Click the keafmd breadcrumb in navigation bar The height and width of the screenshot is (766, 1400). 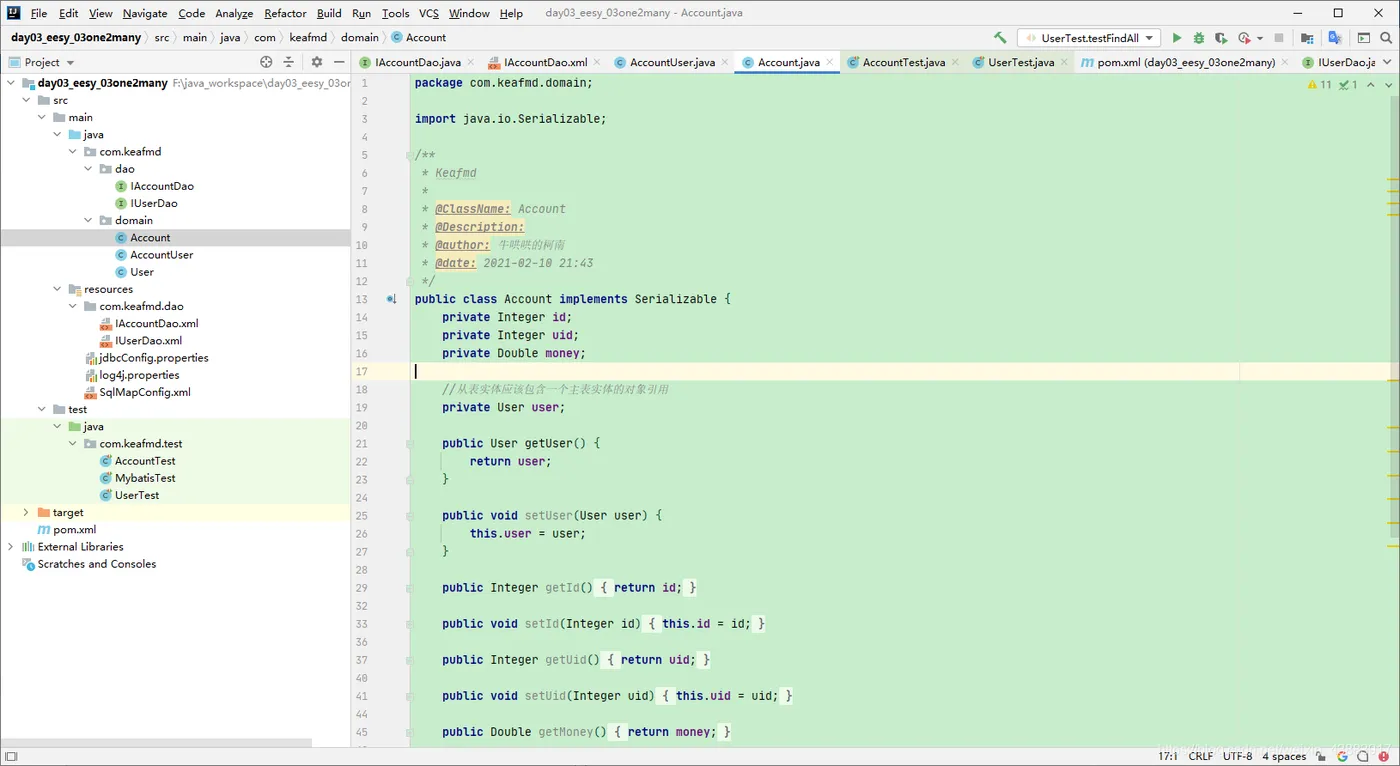click(308, 38)
